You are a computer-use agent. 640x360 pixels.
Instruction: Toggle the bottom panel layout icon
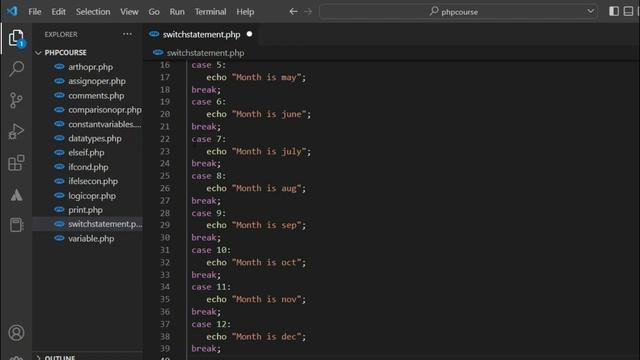pyautogui.click(x=628, y=11)
